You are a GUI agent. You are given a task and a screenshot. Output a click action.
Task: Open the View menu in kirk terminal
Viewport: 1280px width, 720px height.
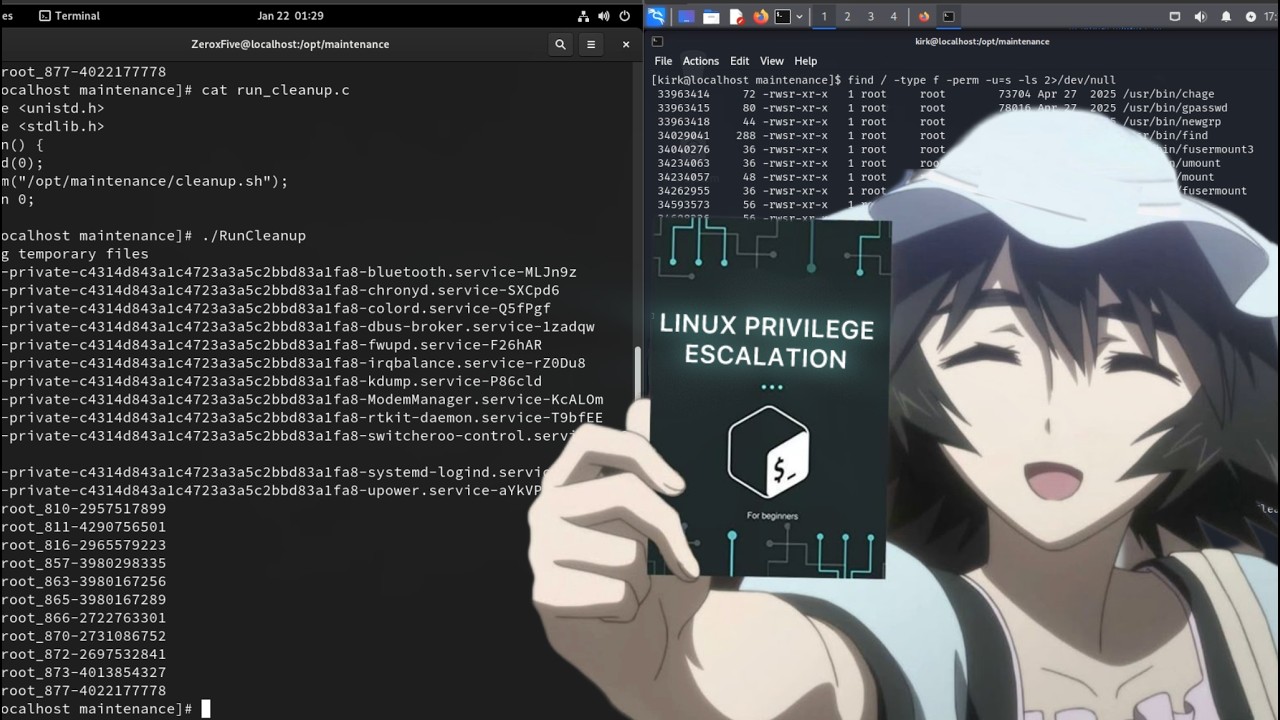(x=771, y=61)
